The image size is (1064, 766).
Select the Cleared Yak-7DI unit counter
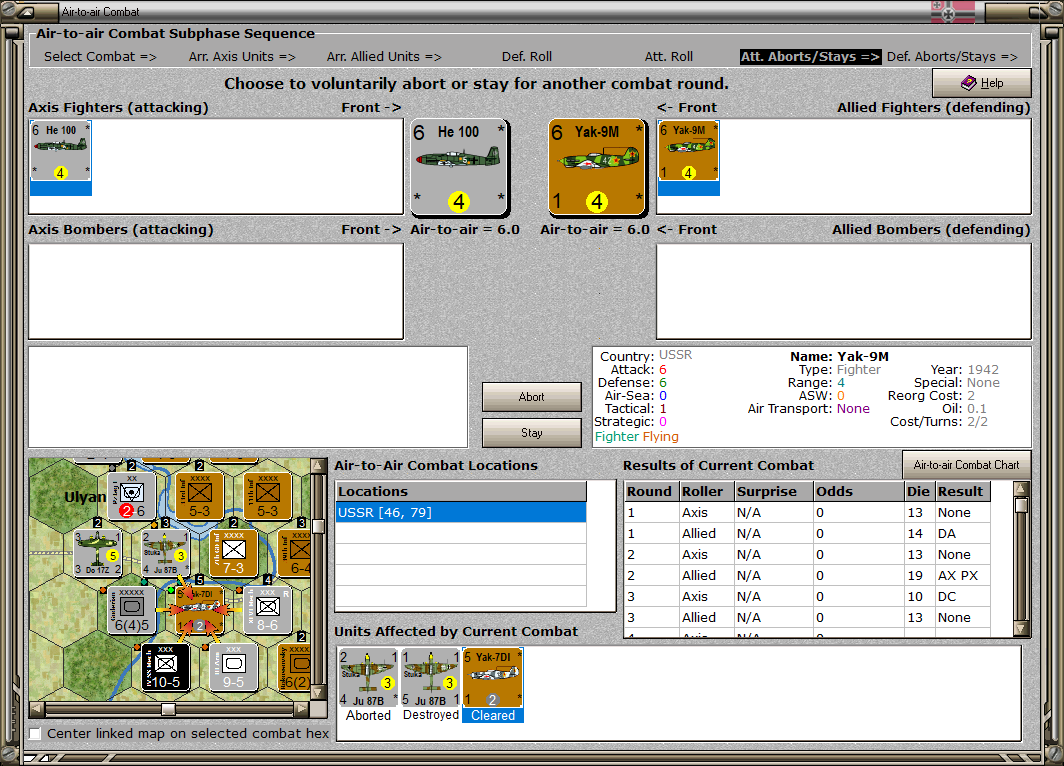coord(493,678)
